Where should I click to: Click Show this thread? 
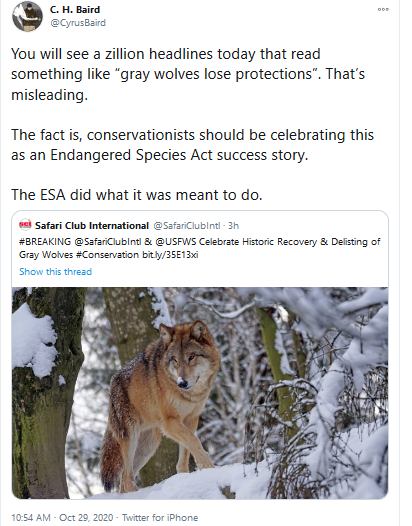(x=55, y=272)
